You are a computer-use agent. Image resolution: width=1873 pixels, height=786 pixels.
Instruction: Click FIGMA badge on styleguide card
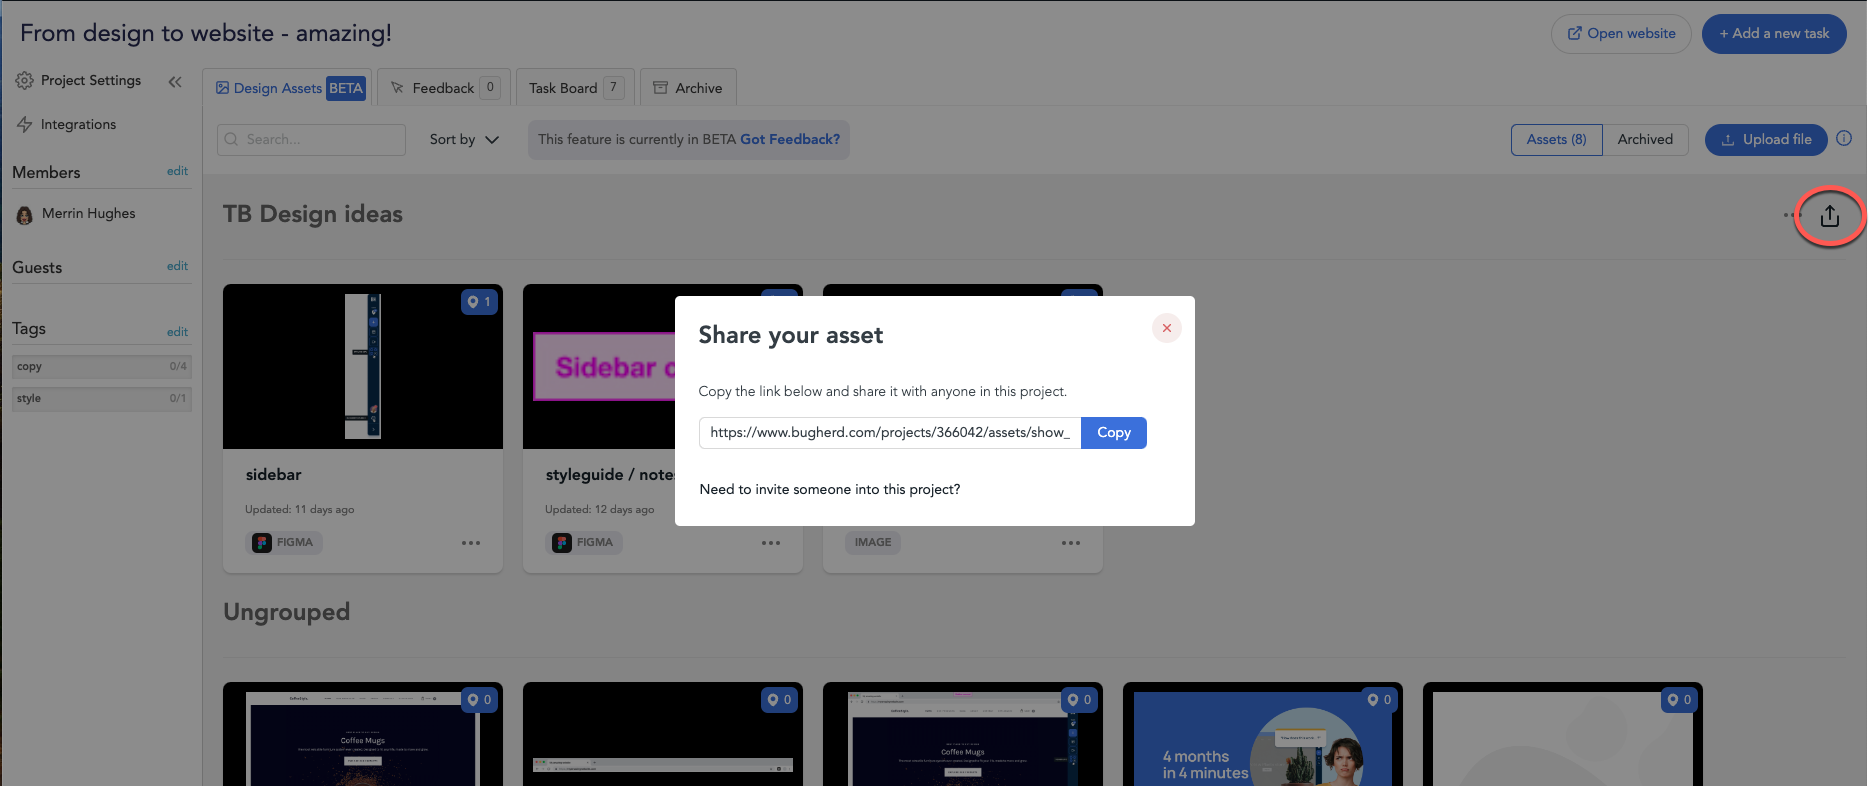coord(584,542)
